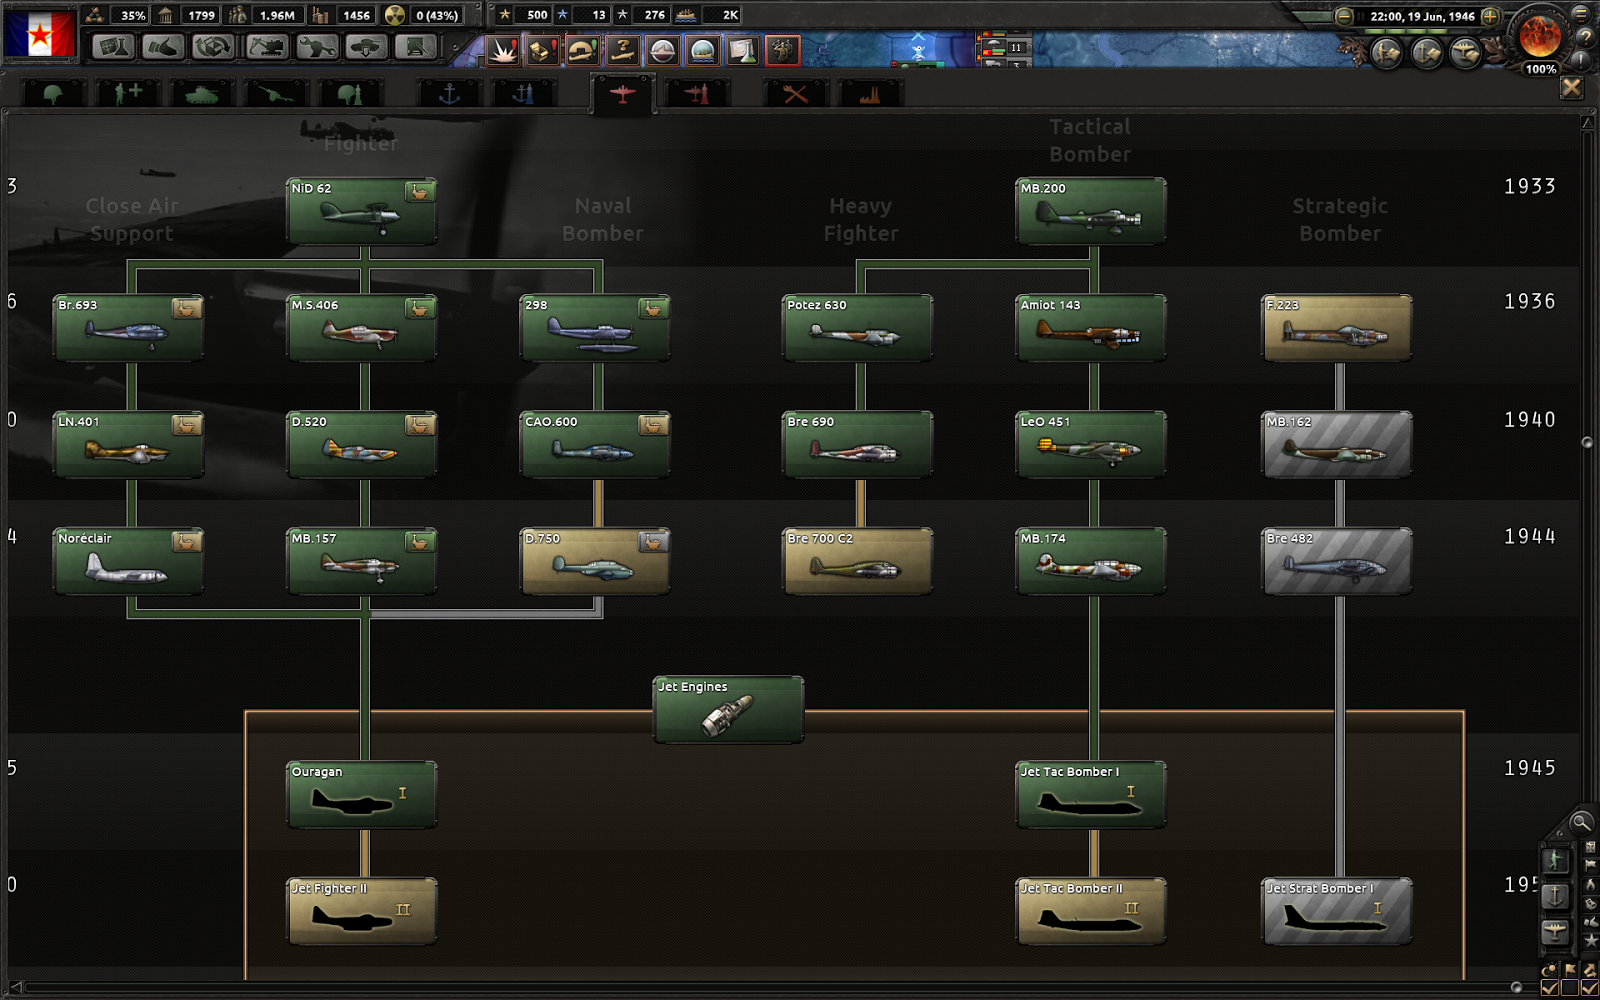Open the Construction excavator button
Image resolution: width=1600 pixels, height=1000 pixels.
point(265,47)
